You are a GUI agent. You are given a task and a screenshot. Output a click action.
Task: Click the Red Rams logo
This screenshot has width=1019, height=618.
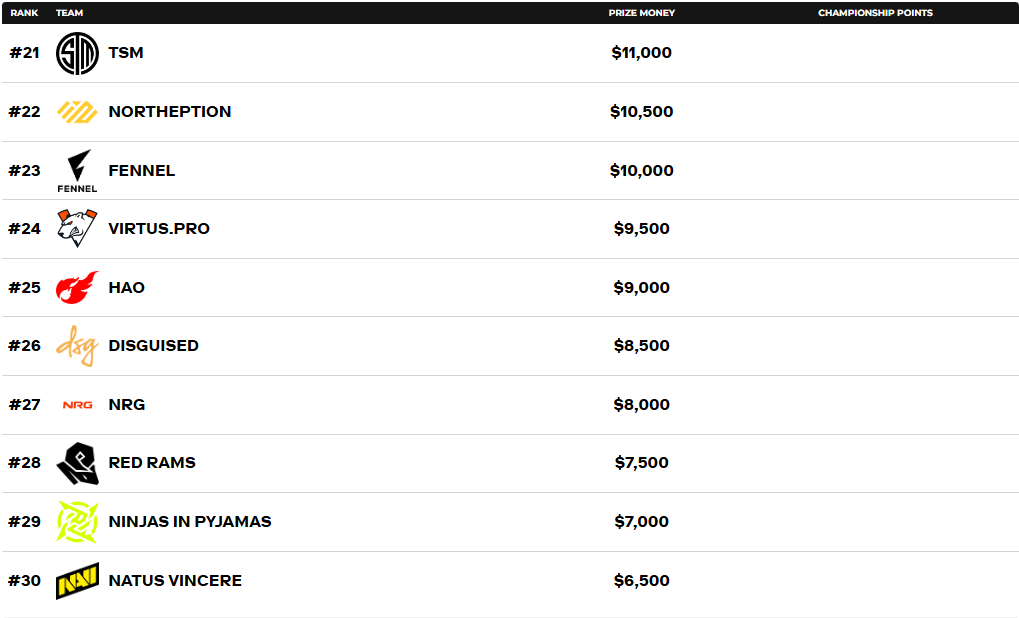pos(77,463)
